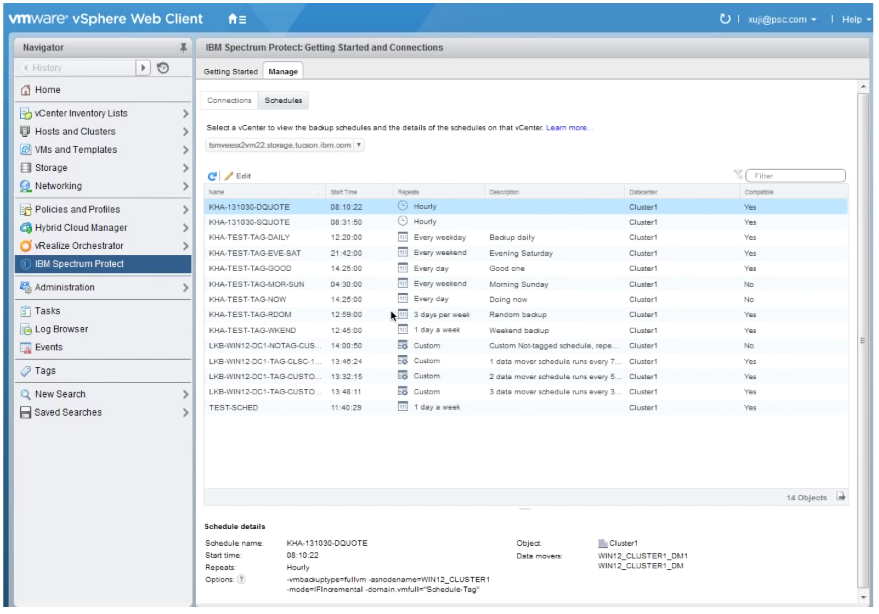
Task: Open the Schedules sub-tab
Action: point(283,100)
